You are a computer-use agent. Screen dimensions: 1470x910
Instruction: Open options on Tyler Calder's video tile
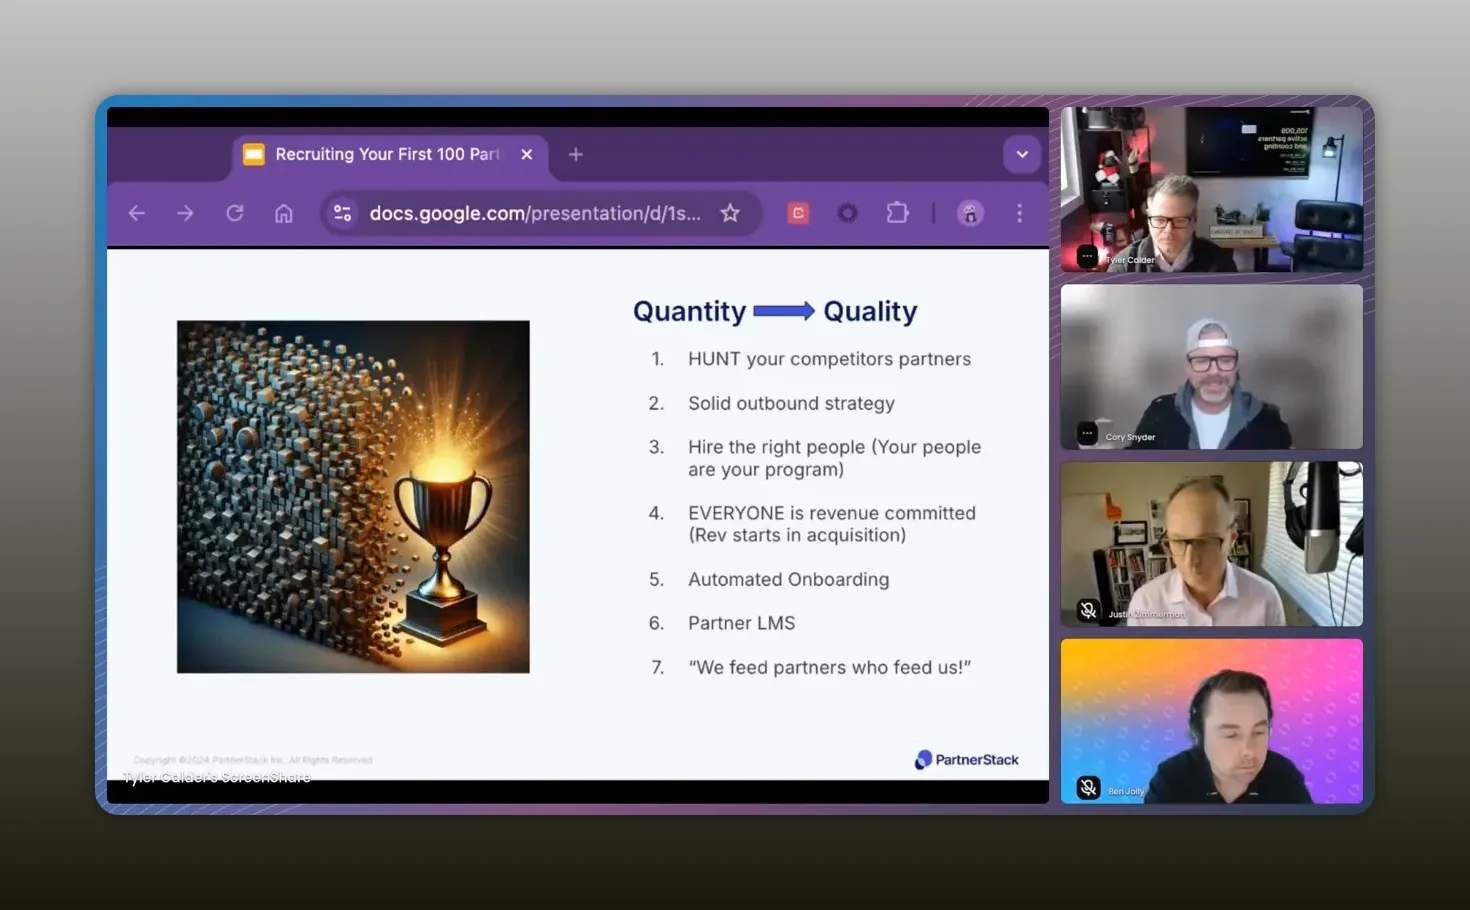[1086, 256]
